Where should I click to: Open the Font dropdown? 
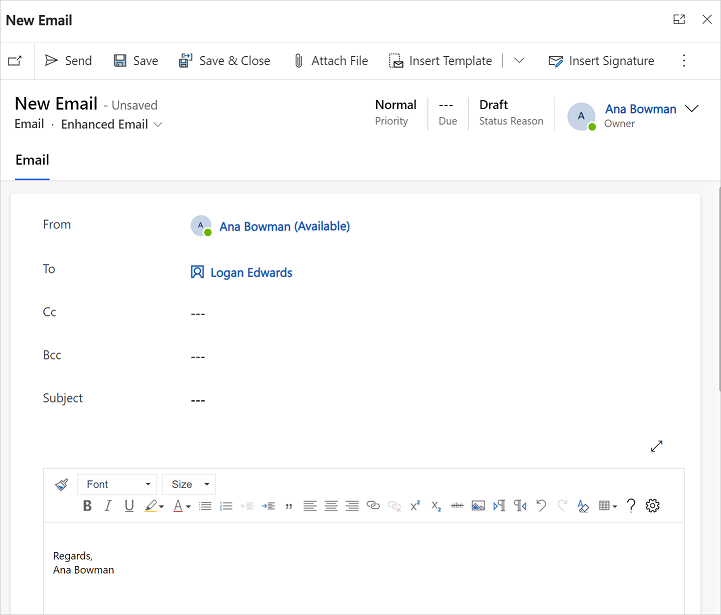(x=117, y=484)
